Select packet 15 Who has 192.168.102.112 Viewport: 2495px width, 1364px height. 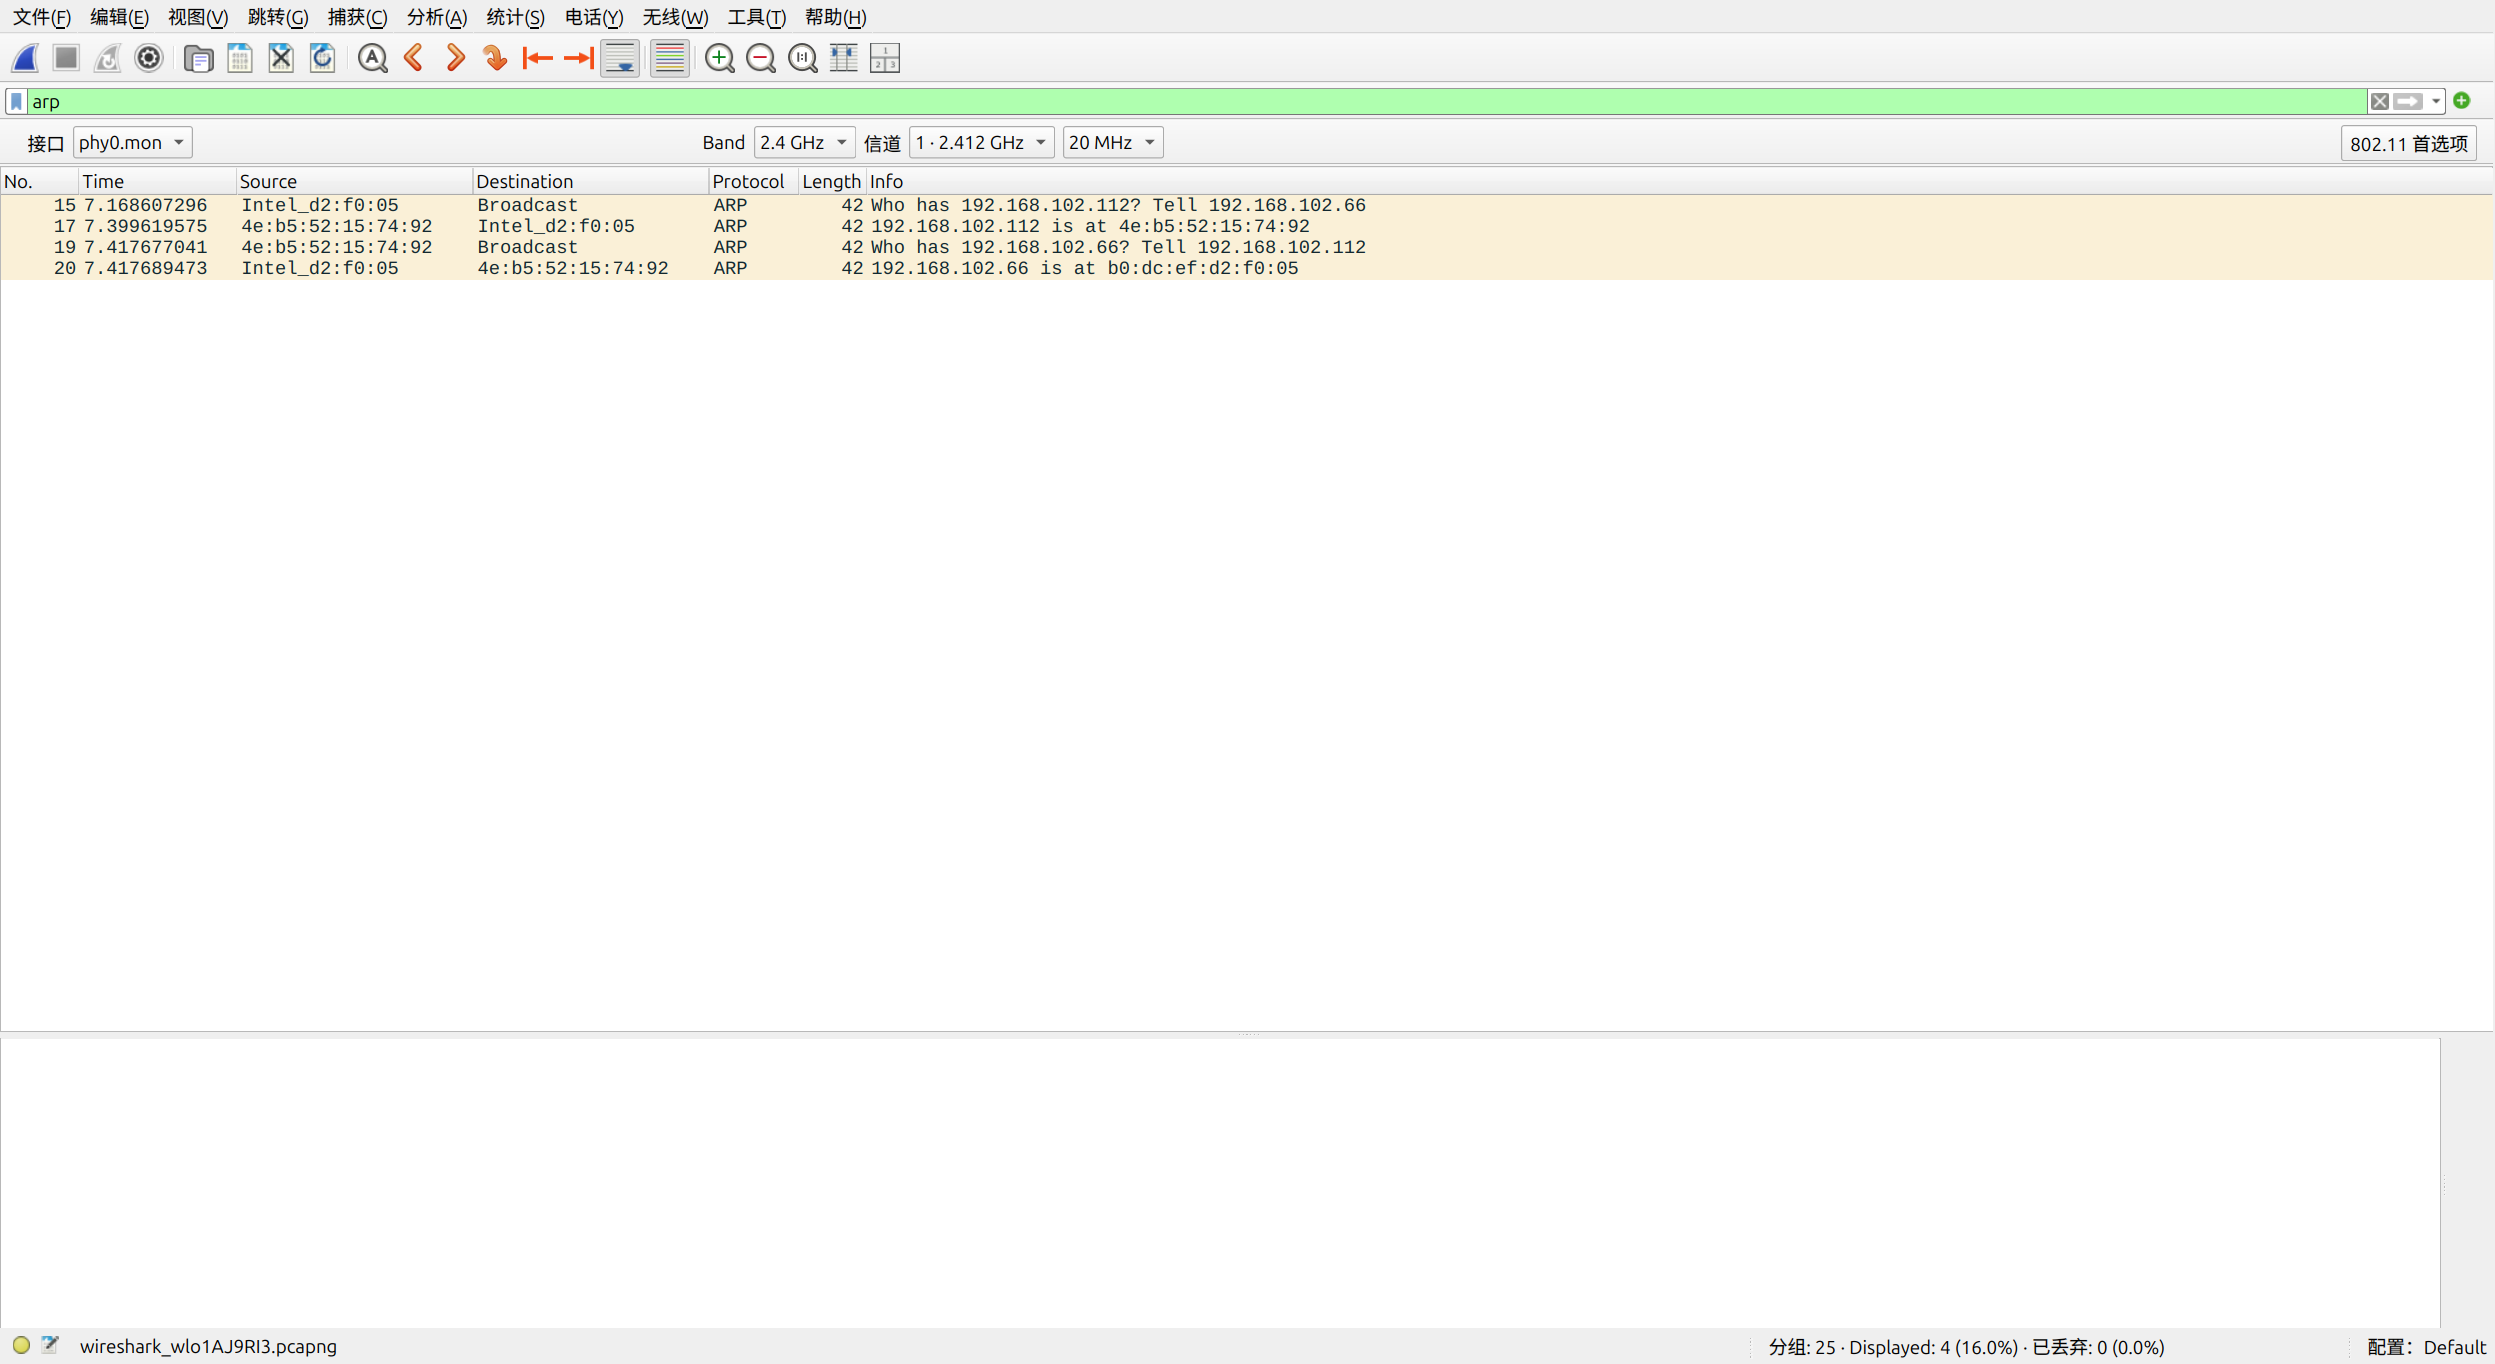[1246, 205]
